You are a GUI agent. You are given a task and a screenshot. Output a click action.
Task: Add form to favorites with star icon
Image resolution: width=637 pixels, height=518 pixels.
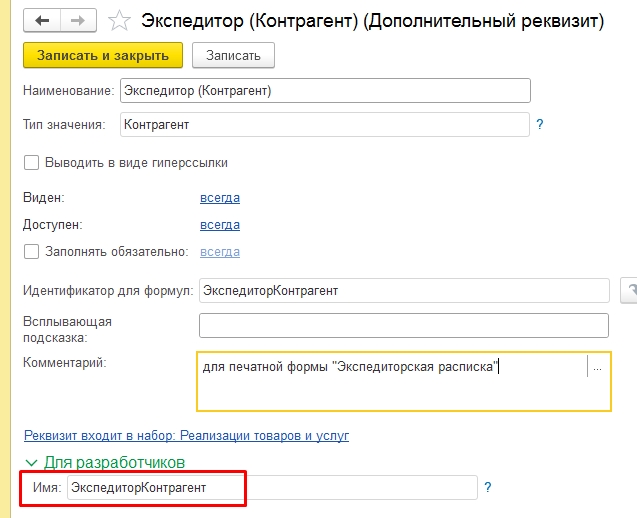click(119, 21)
